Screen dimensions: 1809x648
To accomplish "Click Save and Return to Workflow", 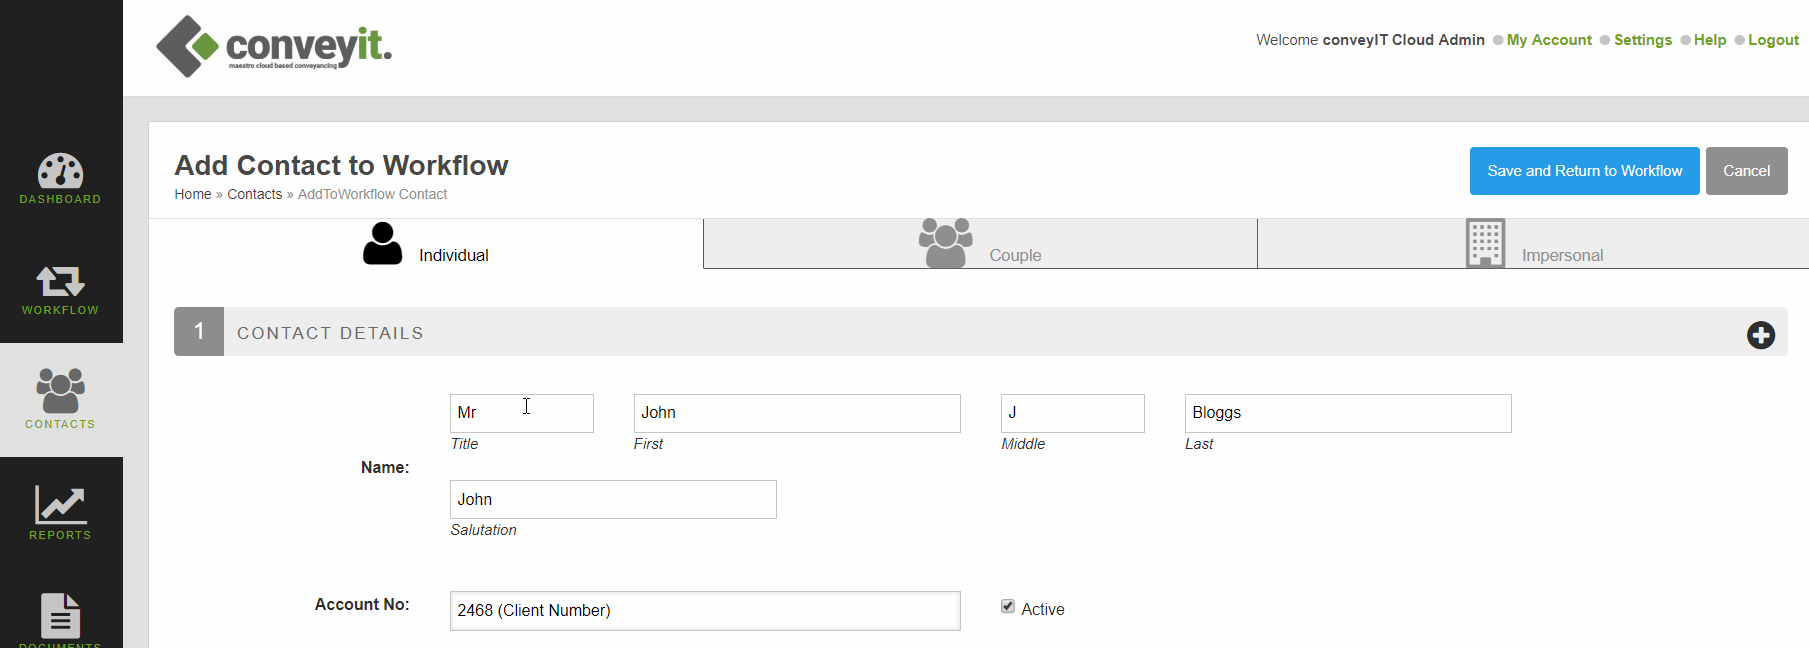I will click(1584, 171).
